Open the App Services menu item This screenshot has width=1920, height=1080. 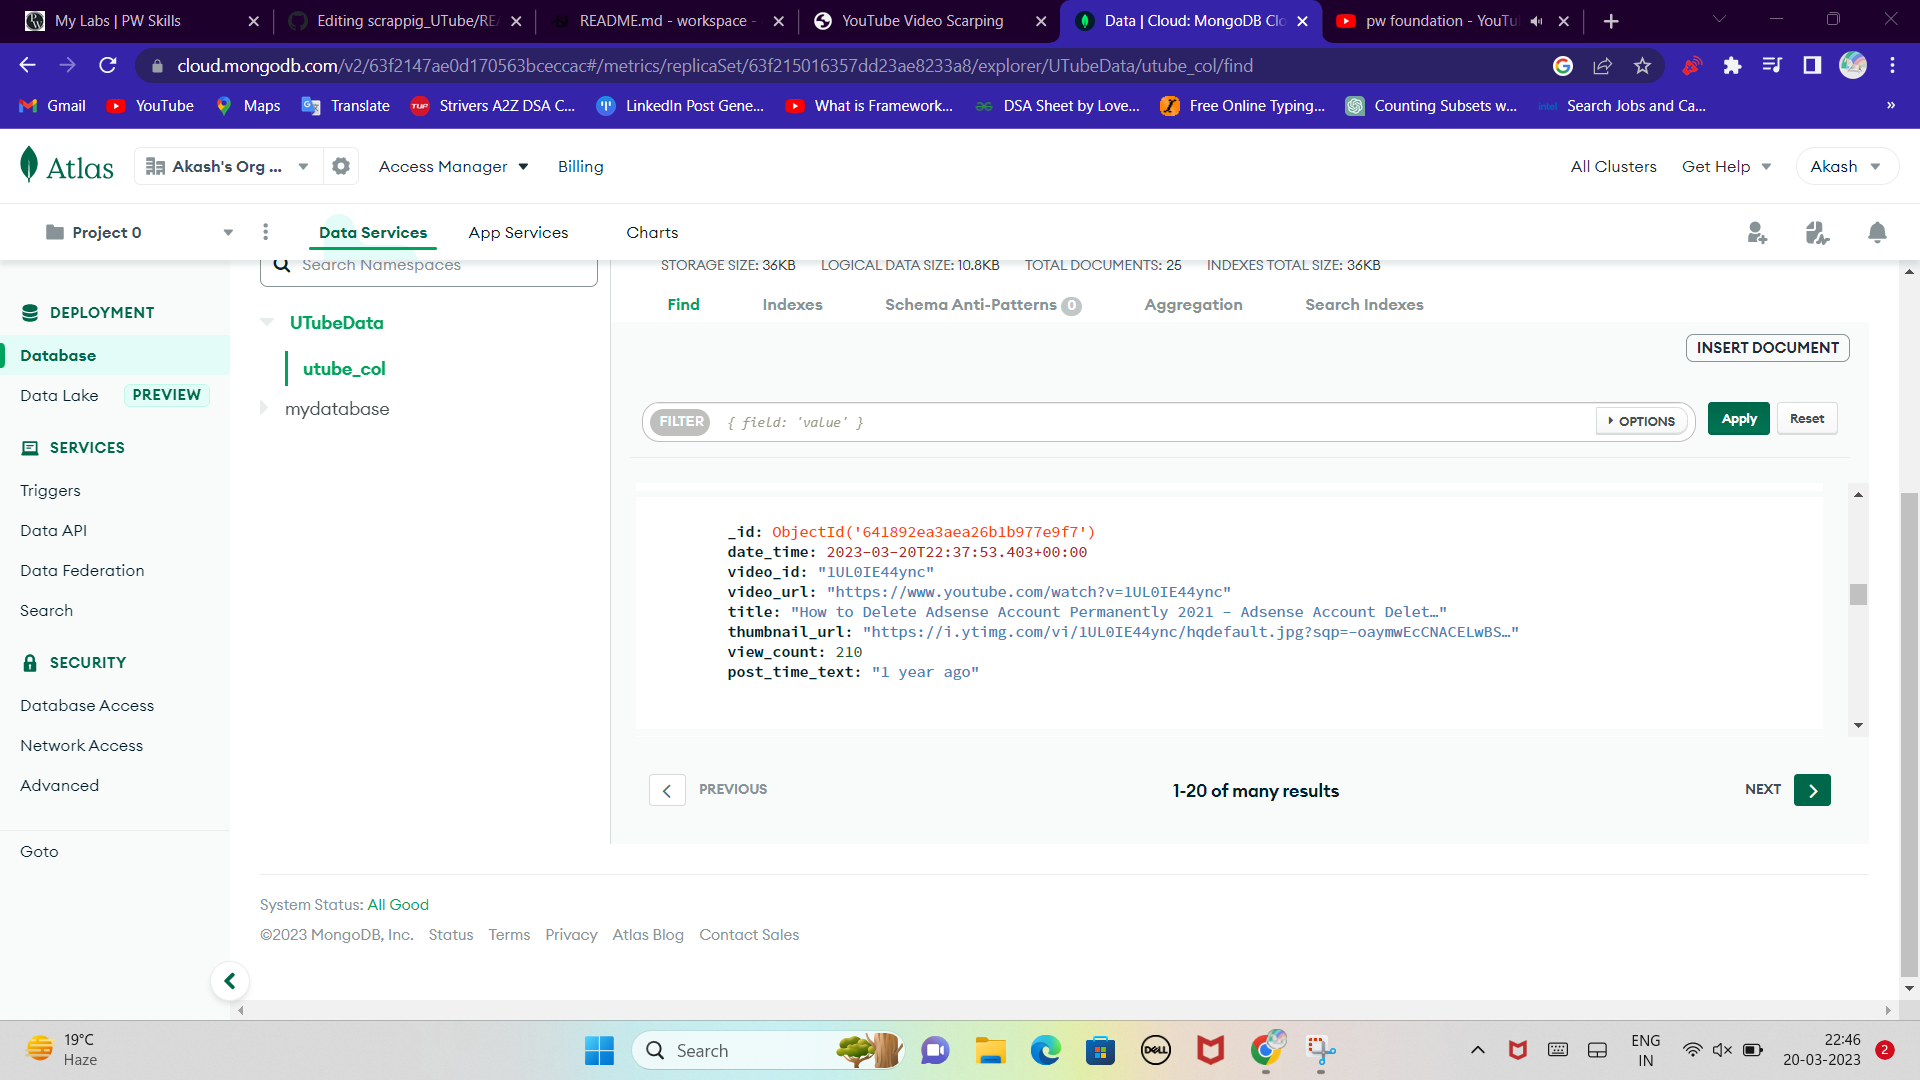click(518, 232)
